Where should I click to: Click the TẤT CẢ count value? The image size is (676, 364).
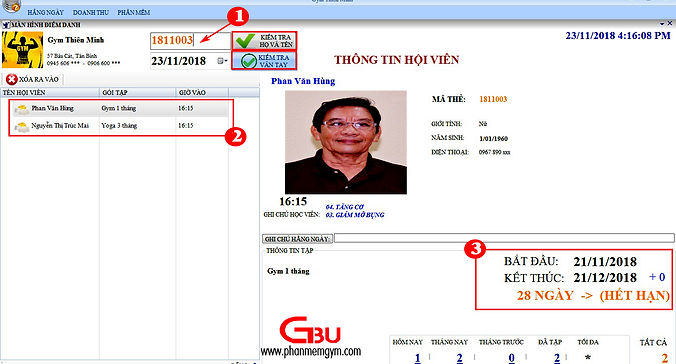pos(664,358)
